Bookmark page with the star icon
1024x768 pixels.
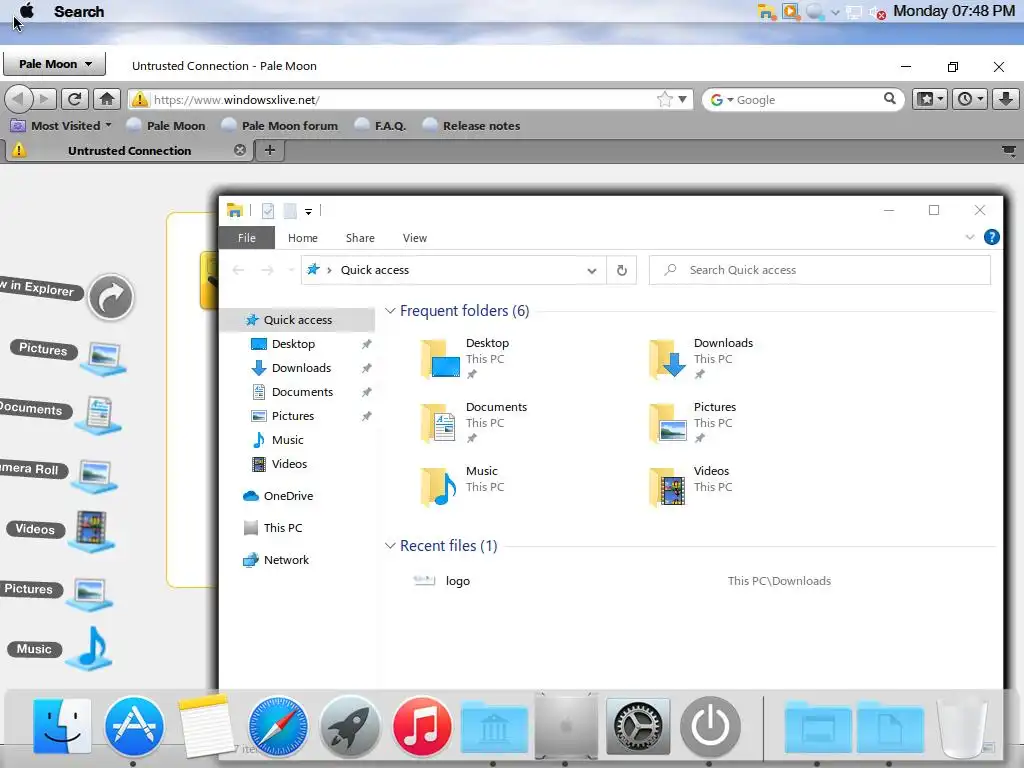coord(665,99)
